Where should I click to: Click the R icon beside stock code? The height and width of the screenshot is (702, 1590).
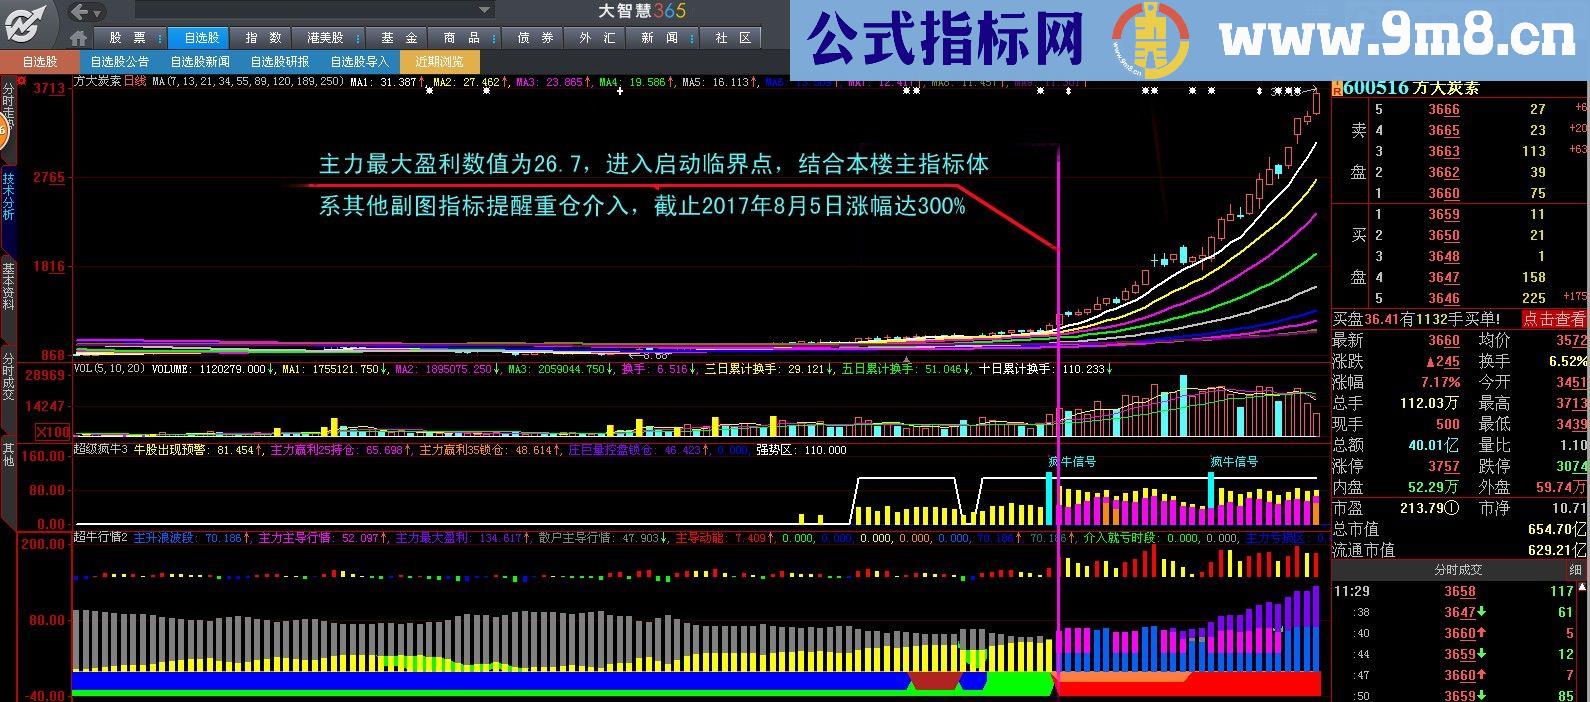[1336, 88]
